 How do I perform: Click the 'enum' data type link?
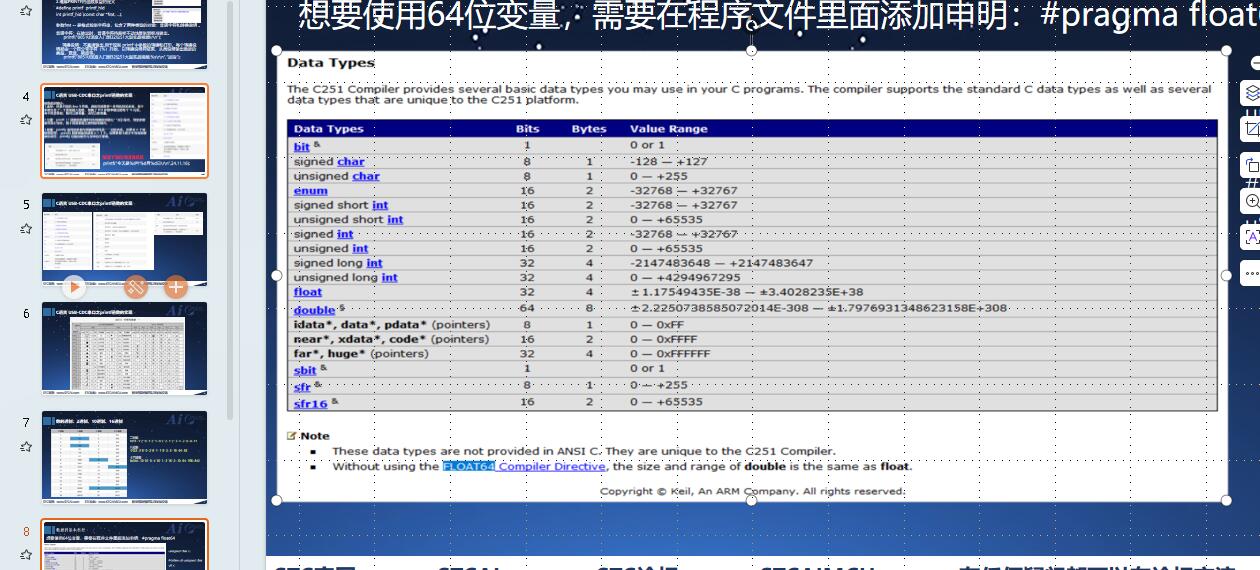[310, 190]
